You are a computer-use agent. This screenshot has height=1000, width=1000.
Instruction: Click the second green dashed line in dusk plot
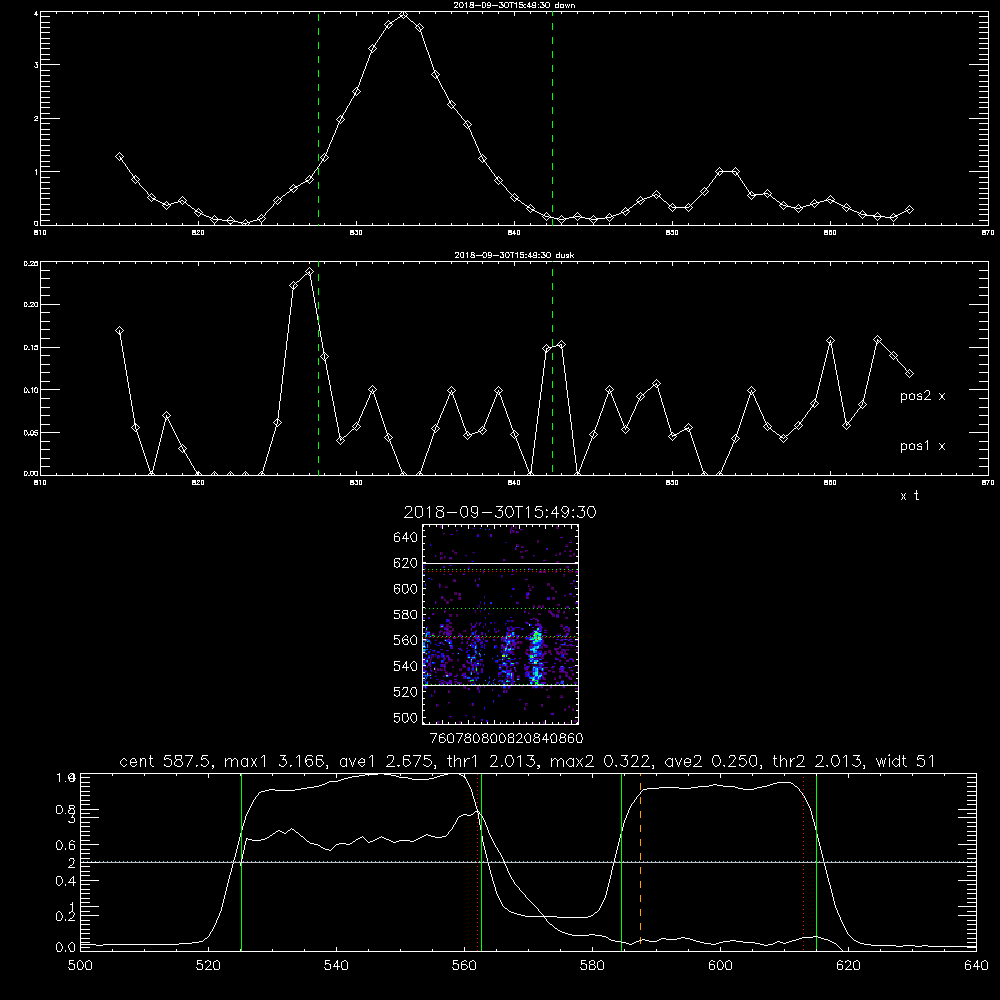(x=552, y=368)
